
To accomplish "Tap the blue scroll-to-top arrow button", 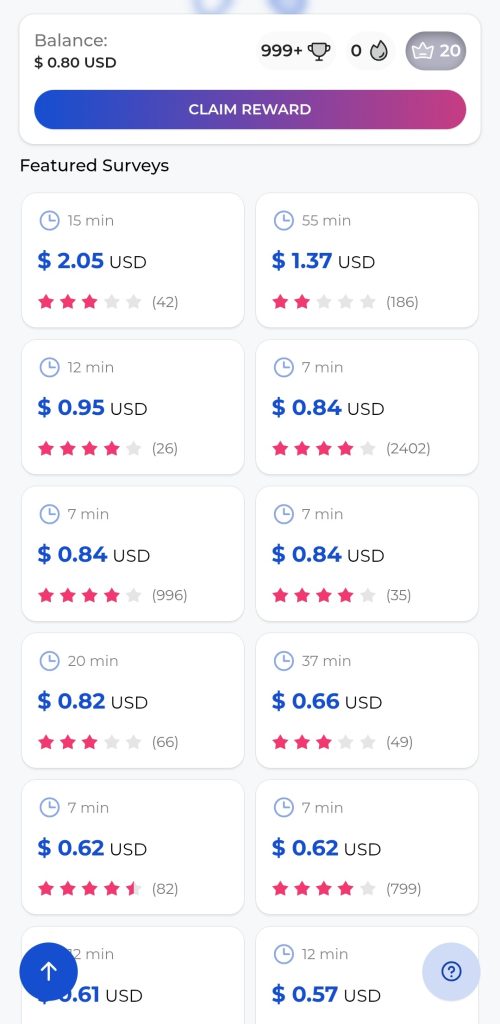I will (49, 971).
